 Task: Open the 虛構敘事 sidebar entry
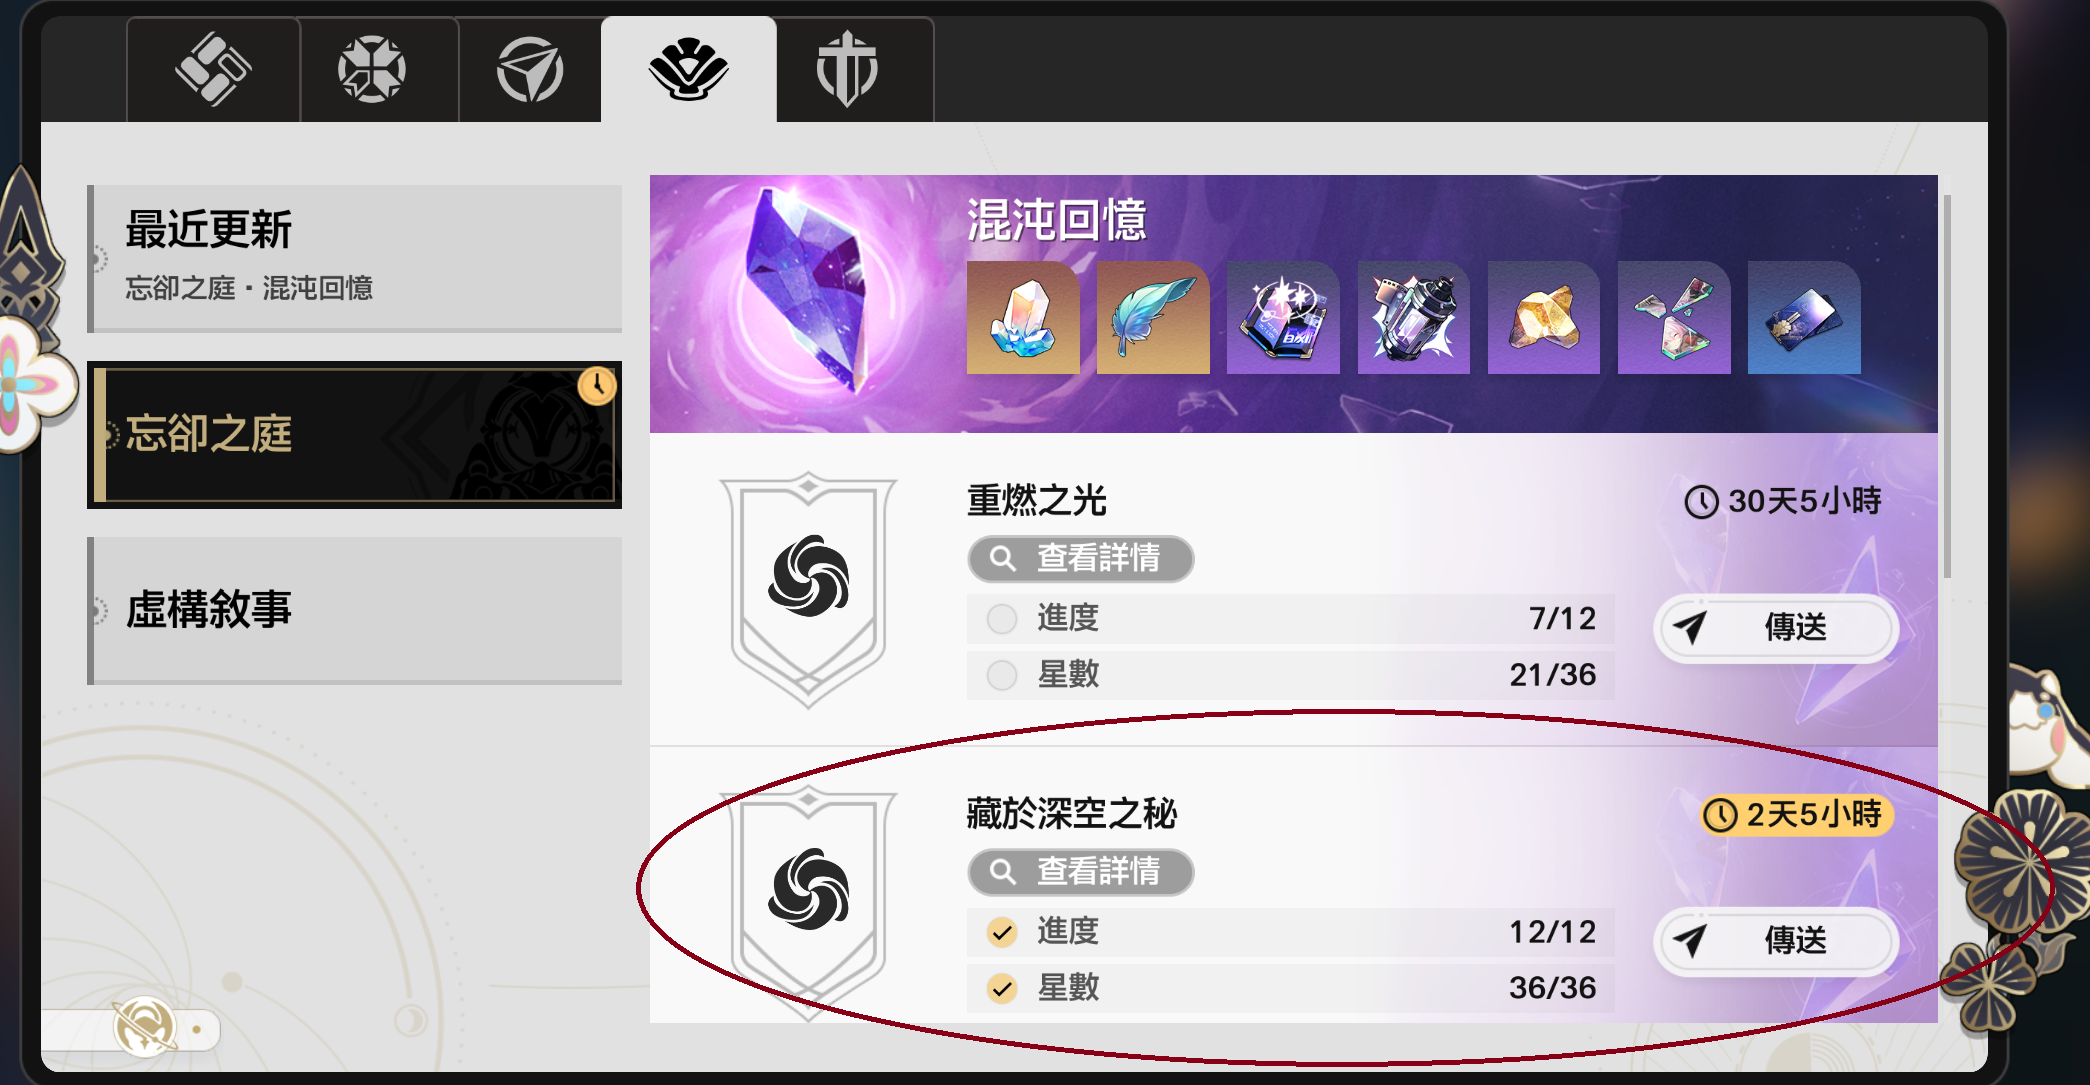(355, 611)
